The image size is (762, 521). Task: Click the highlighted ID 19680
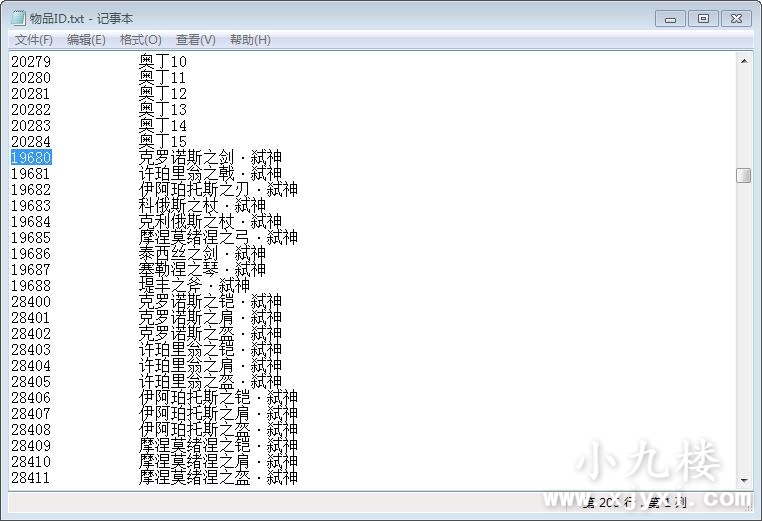pos(31,157)
